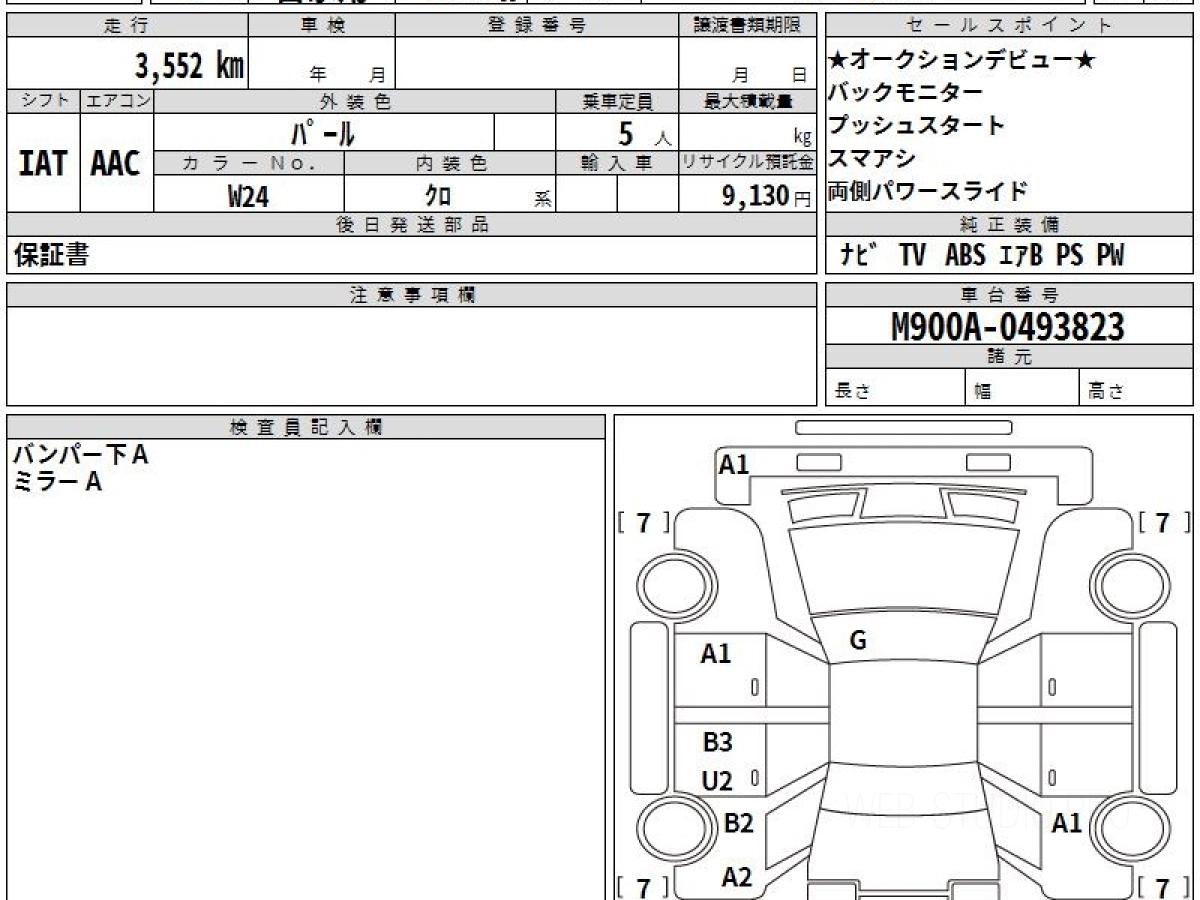
Task: Click the 譲渡書類期限 header
Action: (747, 26)
